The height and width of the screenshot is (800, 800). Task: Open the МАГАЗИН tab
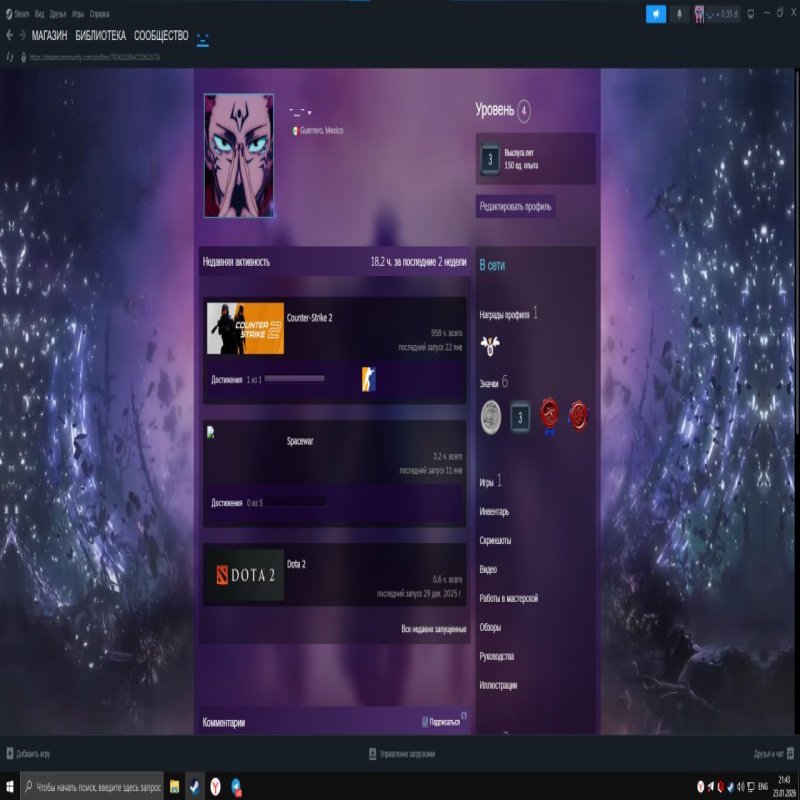(49, 36)
